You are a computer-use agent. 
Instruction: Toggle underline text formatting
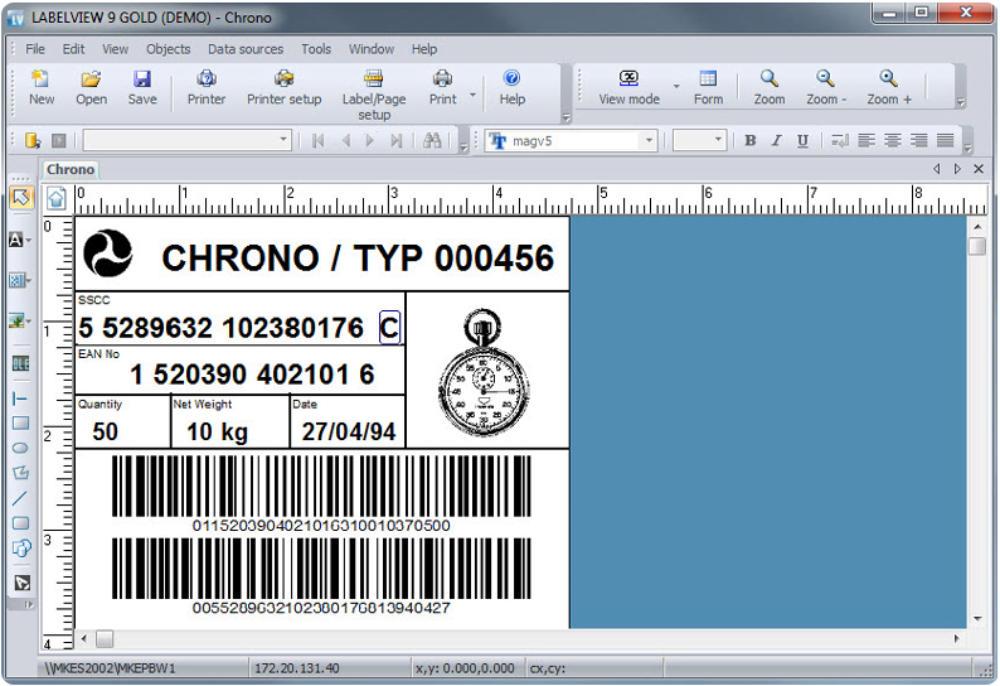(x=802, y=141)
